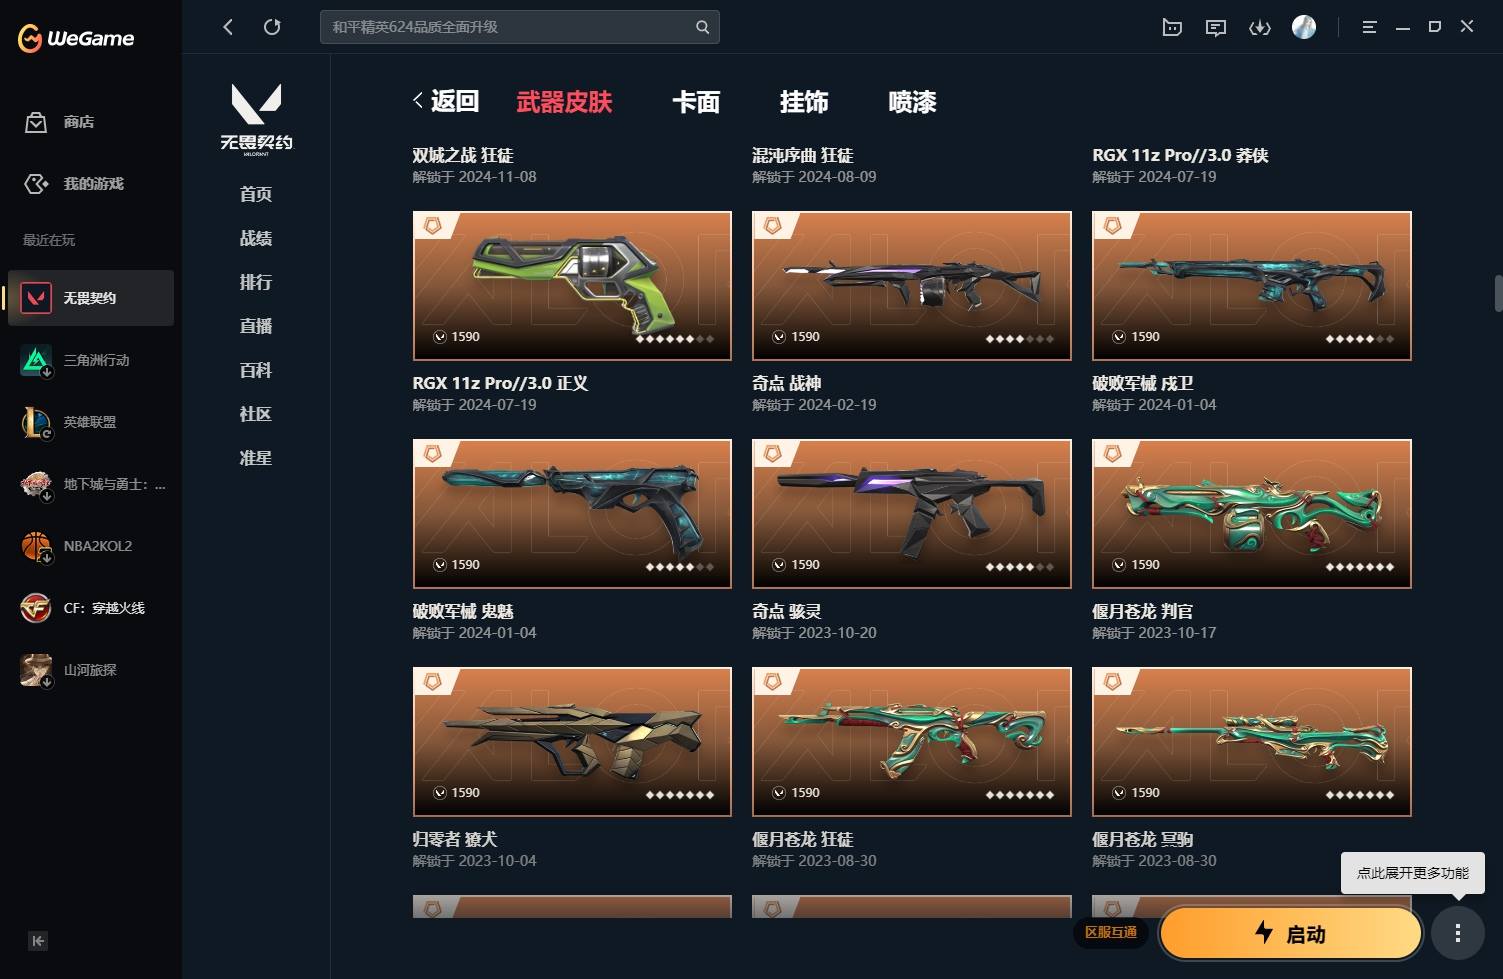Screen dimensions: 1503x979
Task: Select 英雄联盟 in recent games list
Action: tap(91, 422)
